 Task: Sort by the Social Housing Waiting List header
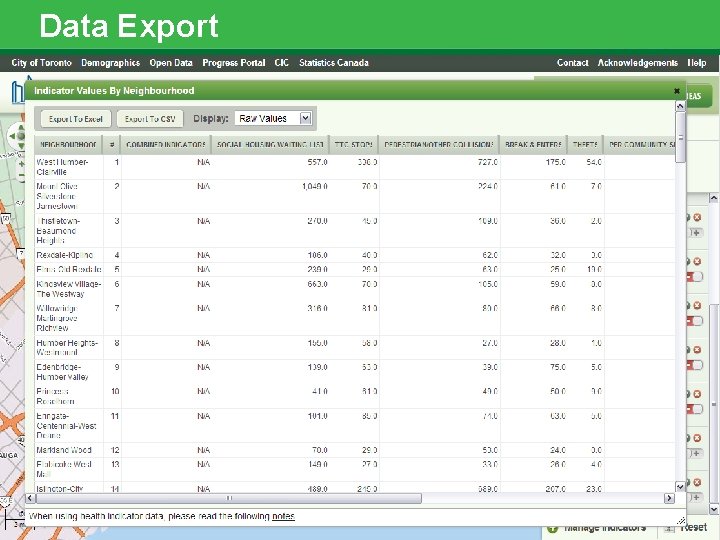(270, 145)
